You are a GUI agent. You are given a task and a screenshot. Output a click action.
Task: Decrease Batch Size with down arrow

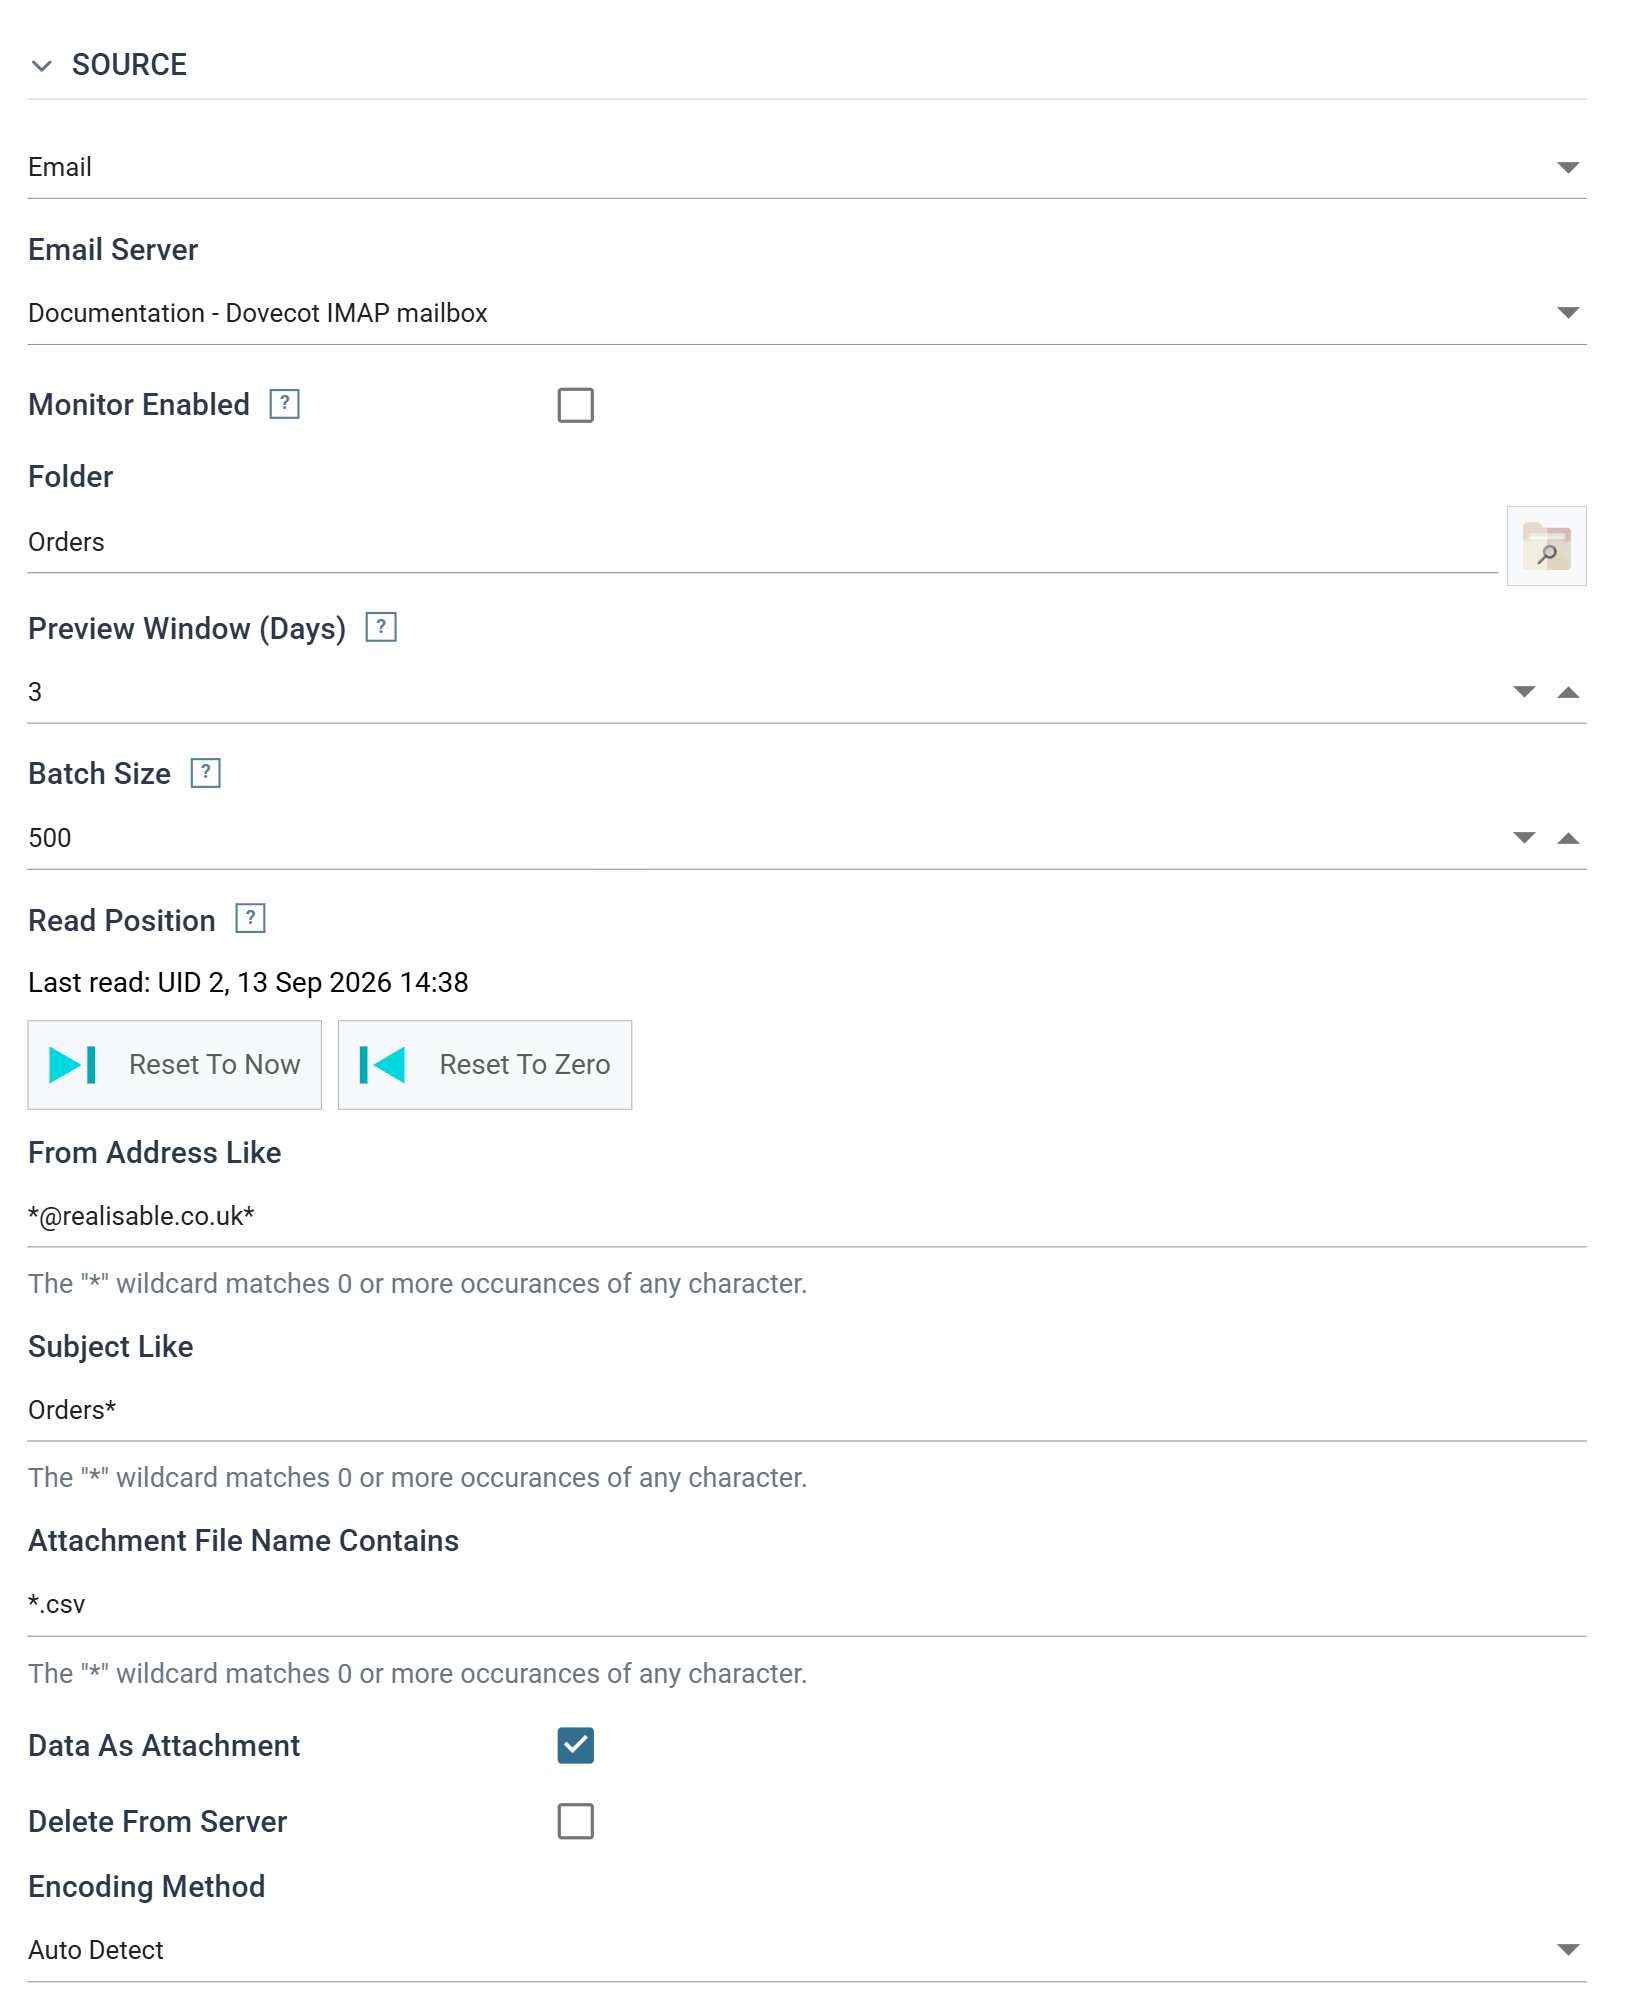[x=1524, y=838]
